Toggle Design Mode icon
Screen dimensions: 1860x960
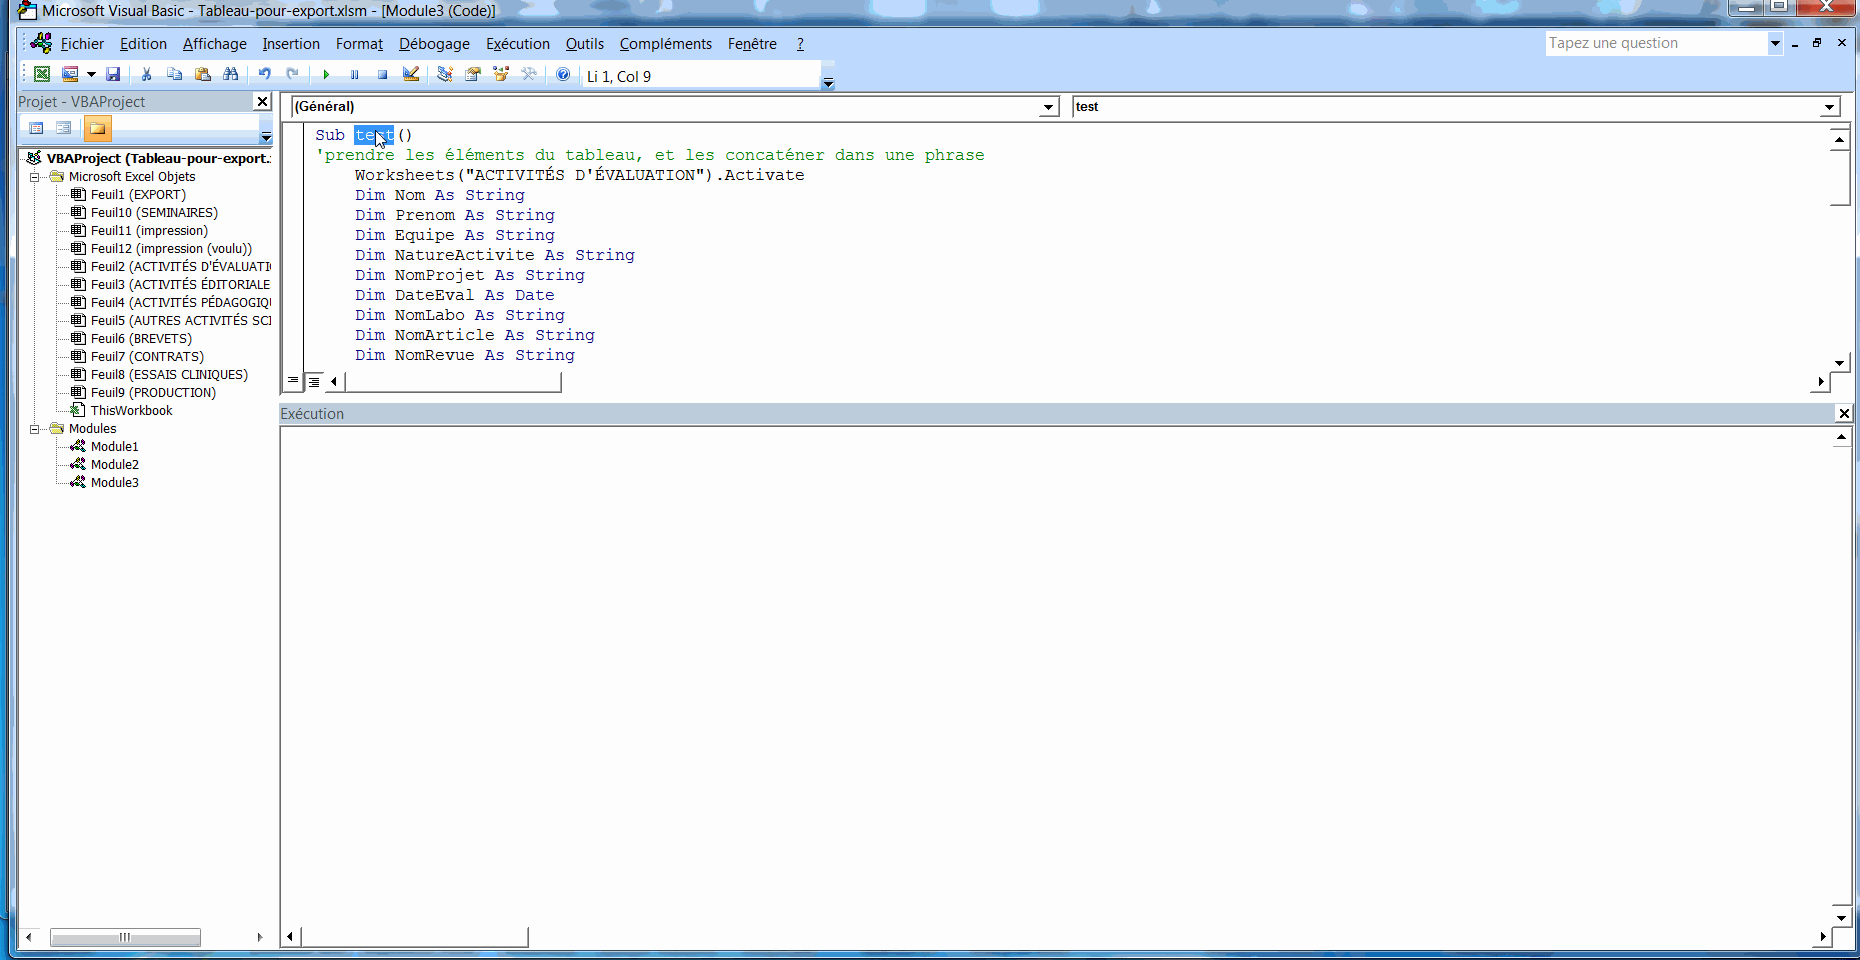pos(410,74)
